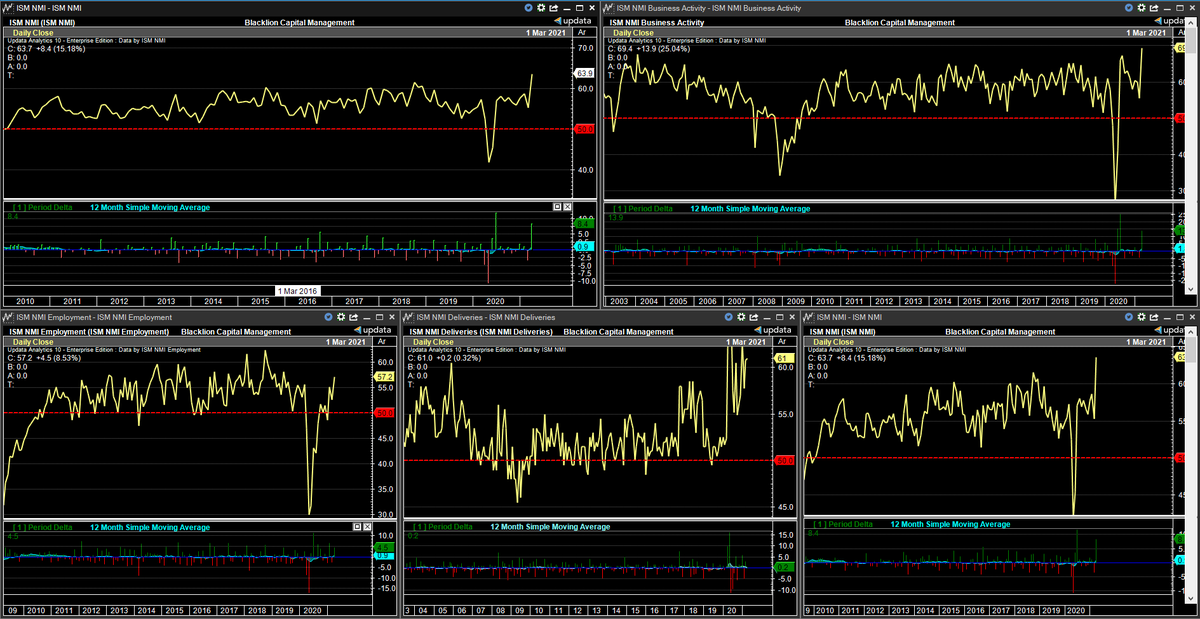Click 1 Mar 2021 date in top-left ISM NMI window
The height and width of the screenshot is (619, 1200).
click(545, 33)
